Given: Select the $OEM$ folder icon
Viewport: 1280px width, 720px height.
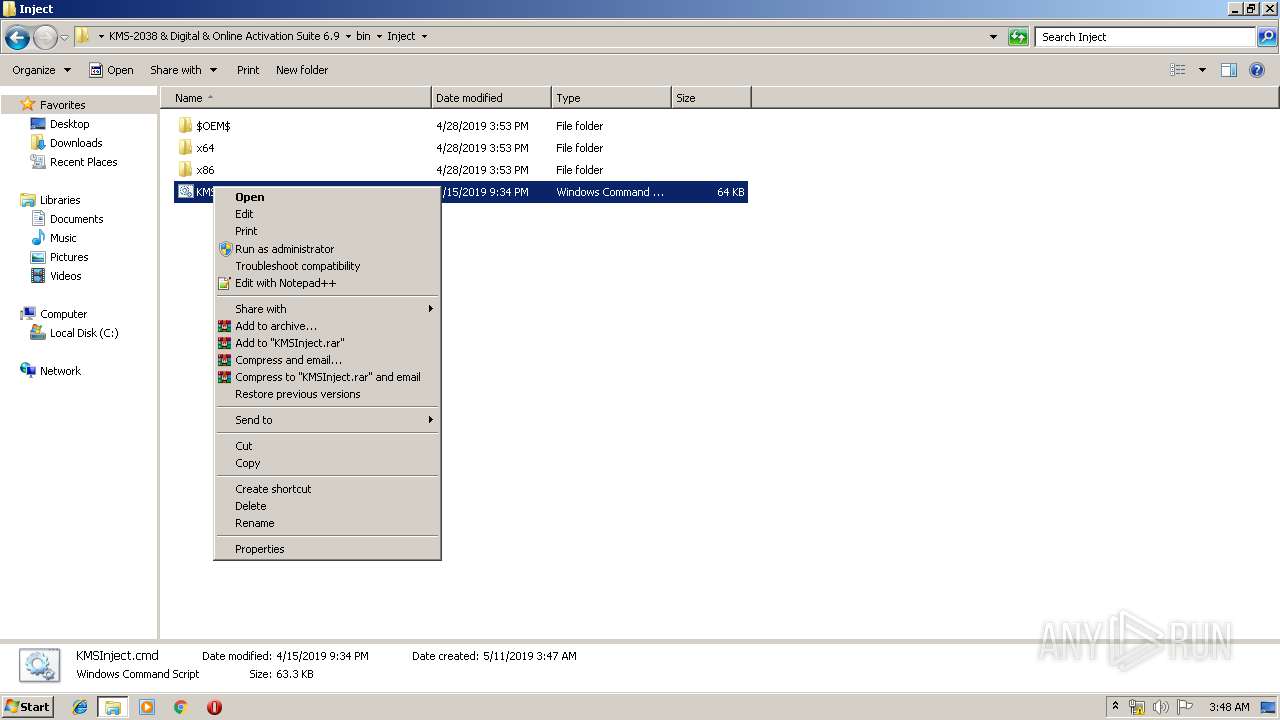Looking at the screenshot, I should (185, 126).
